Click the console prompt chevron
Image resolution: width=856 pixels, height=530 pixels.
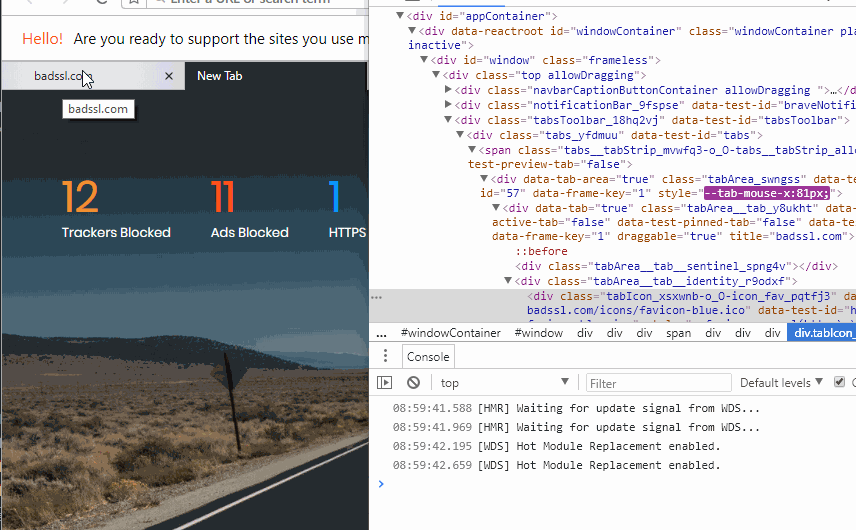point(381,484)
